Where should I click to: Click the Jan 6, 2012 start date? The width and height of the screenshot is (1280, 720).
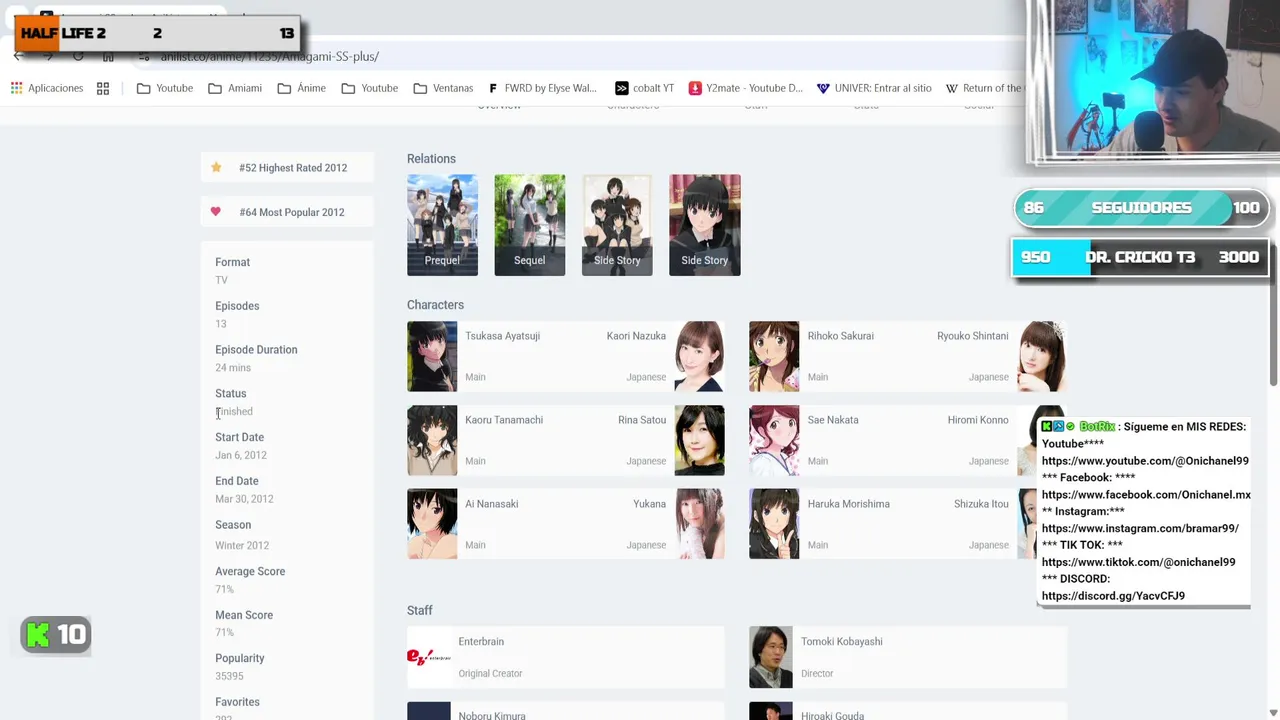pyautogui.click(x=241, y=455)
